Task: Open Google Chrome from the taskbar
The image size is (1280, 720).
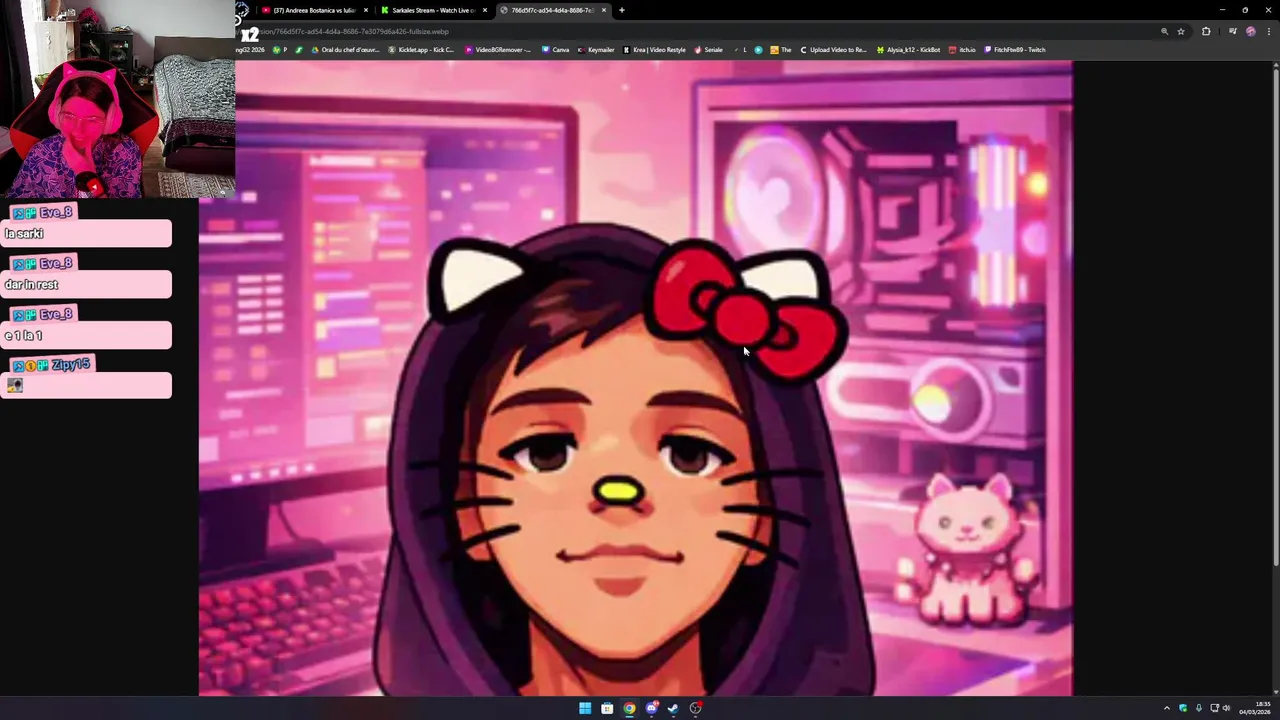Action: point(629,709)
